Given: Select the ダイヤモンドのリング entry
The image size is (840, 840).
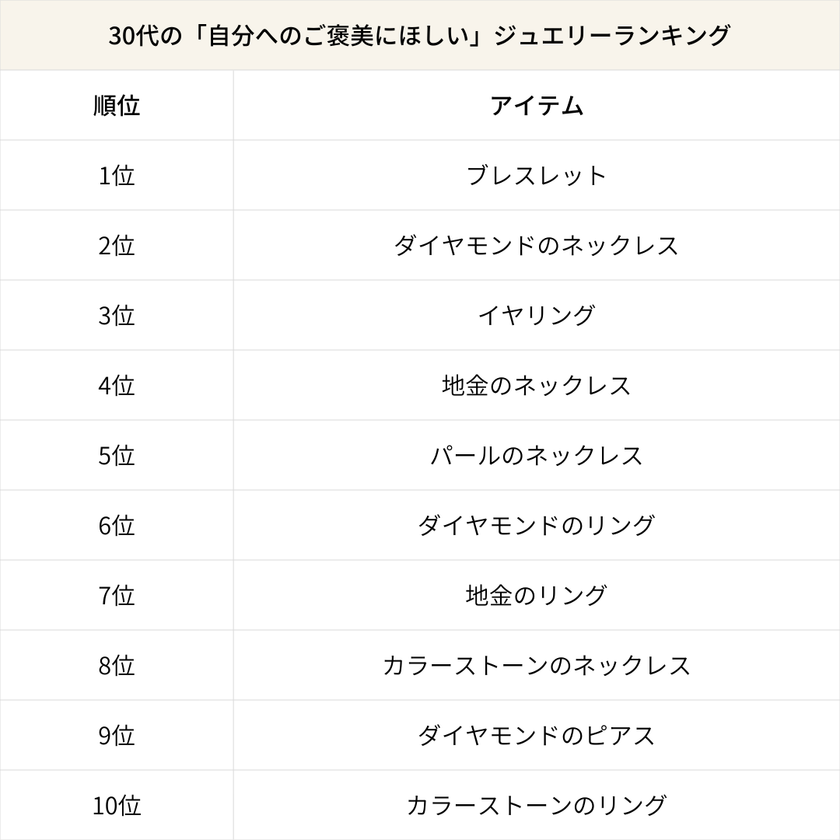Looking at the screenshot, I should (536, 526).
